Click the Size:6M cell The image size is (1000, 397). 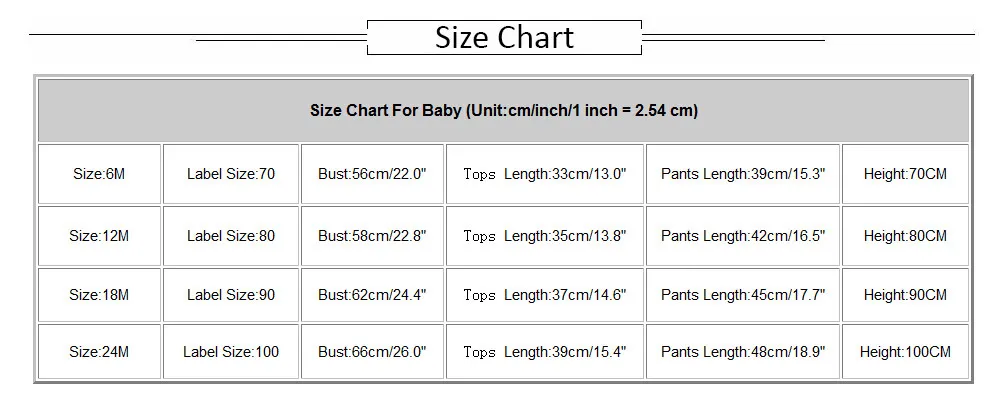point(99,174)
